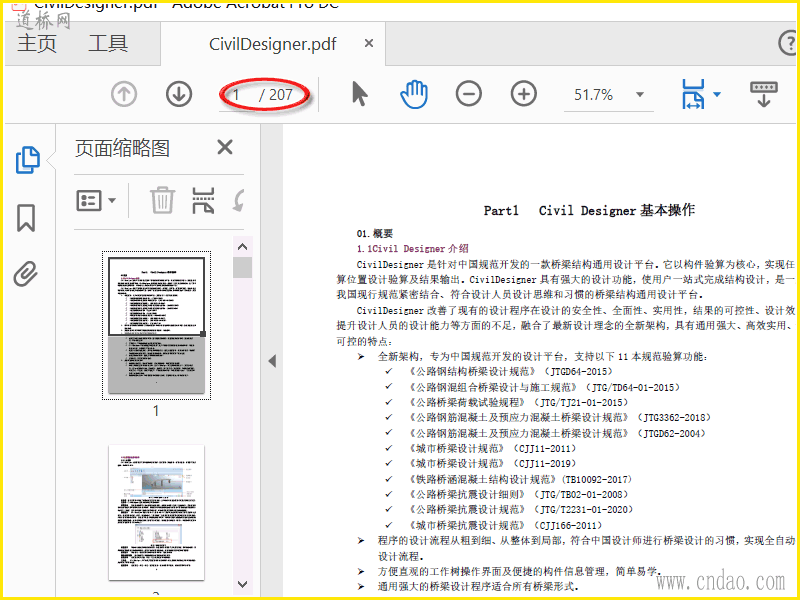Click 《城市桥梁设计规范》 (CJJ11-2011) line
Image resolution: width=800 pixels, height=600 pixels.
pos(492,448)
